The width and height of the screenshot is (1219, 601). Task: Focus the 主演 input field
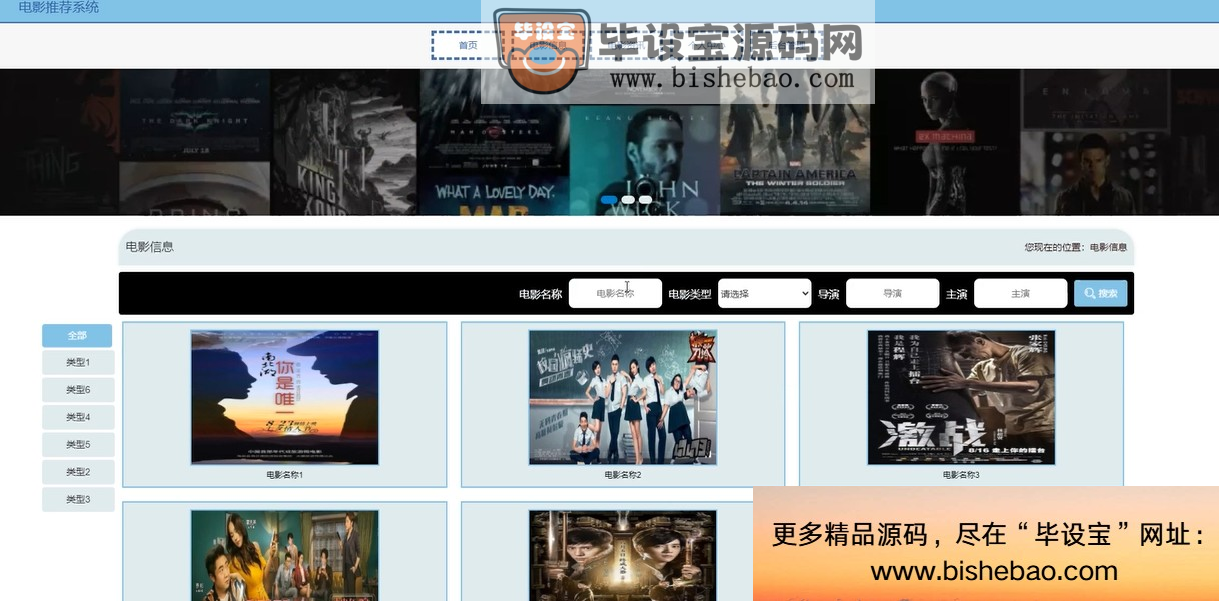[1020, 294]
